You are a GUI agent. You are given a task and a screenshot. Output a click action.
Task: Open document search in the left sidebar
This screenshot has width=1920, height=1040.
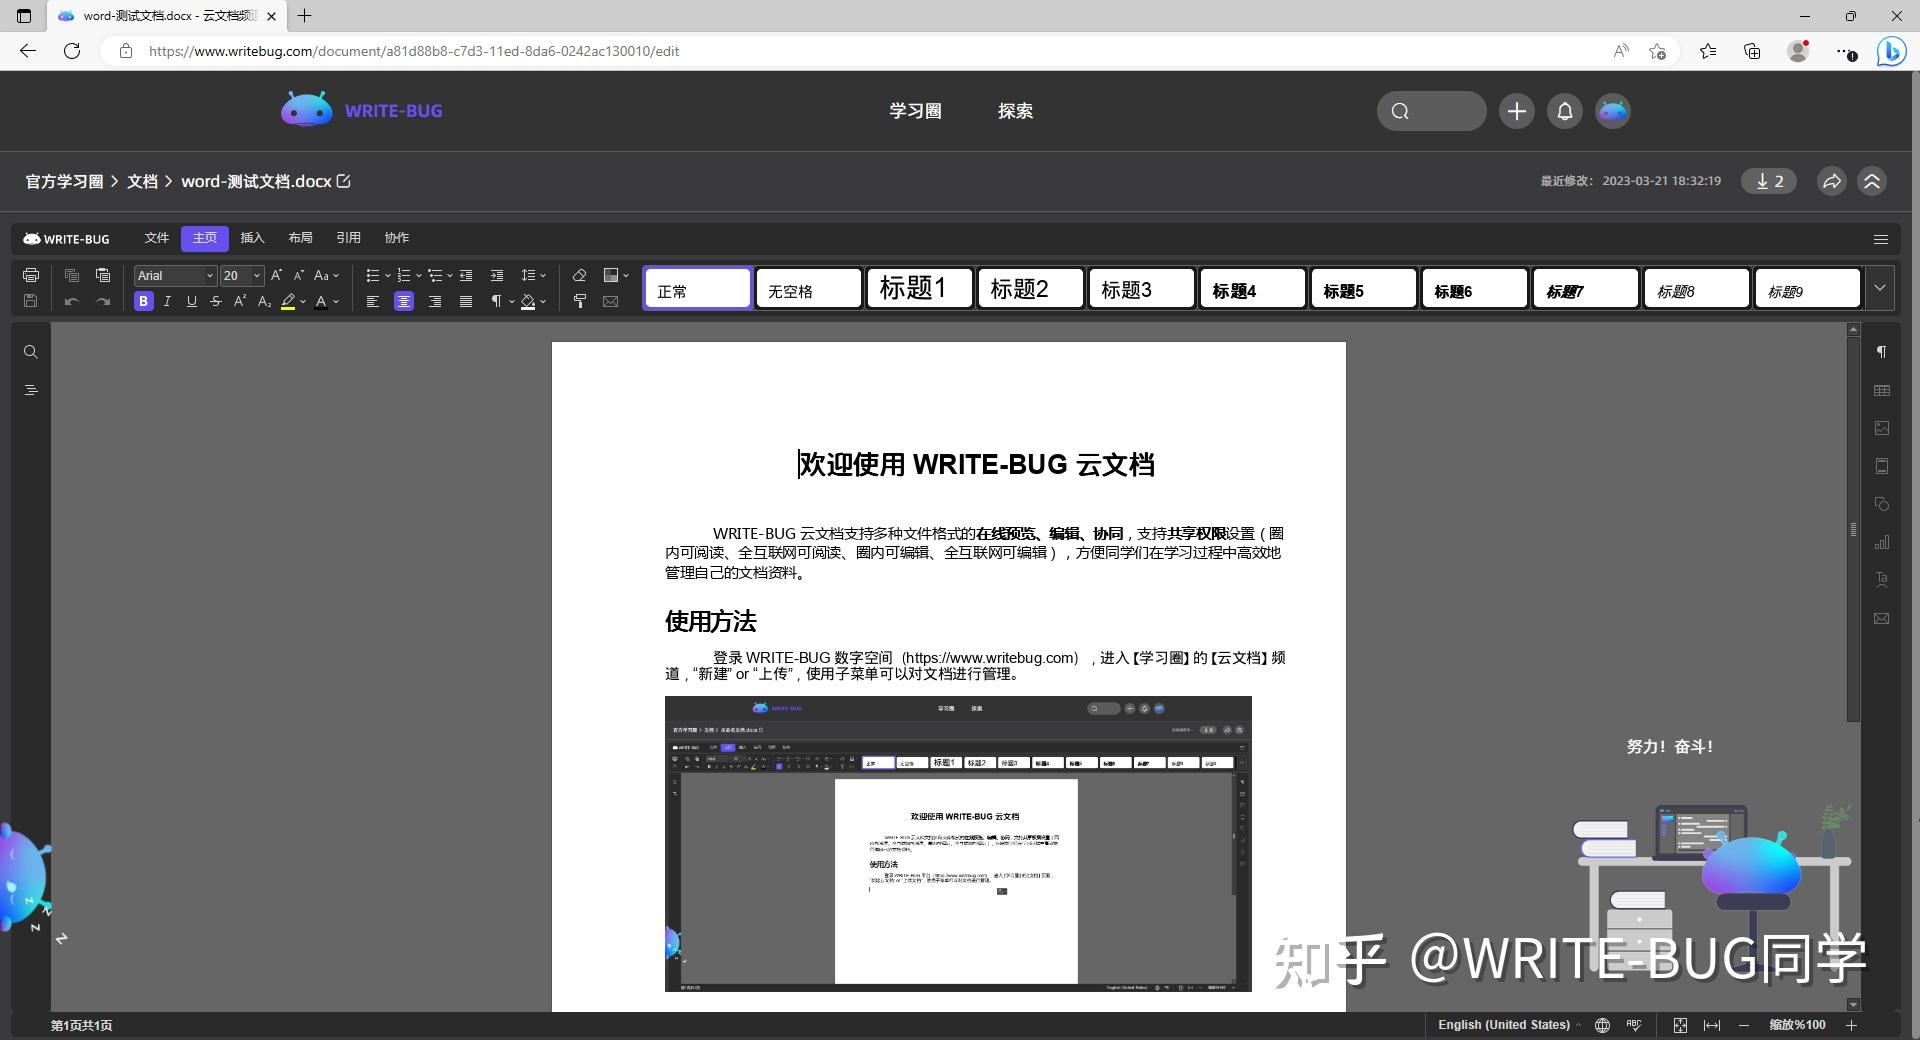click(x=31, y=352)
